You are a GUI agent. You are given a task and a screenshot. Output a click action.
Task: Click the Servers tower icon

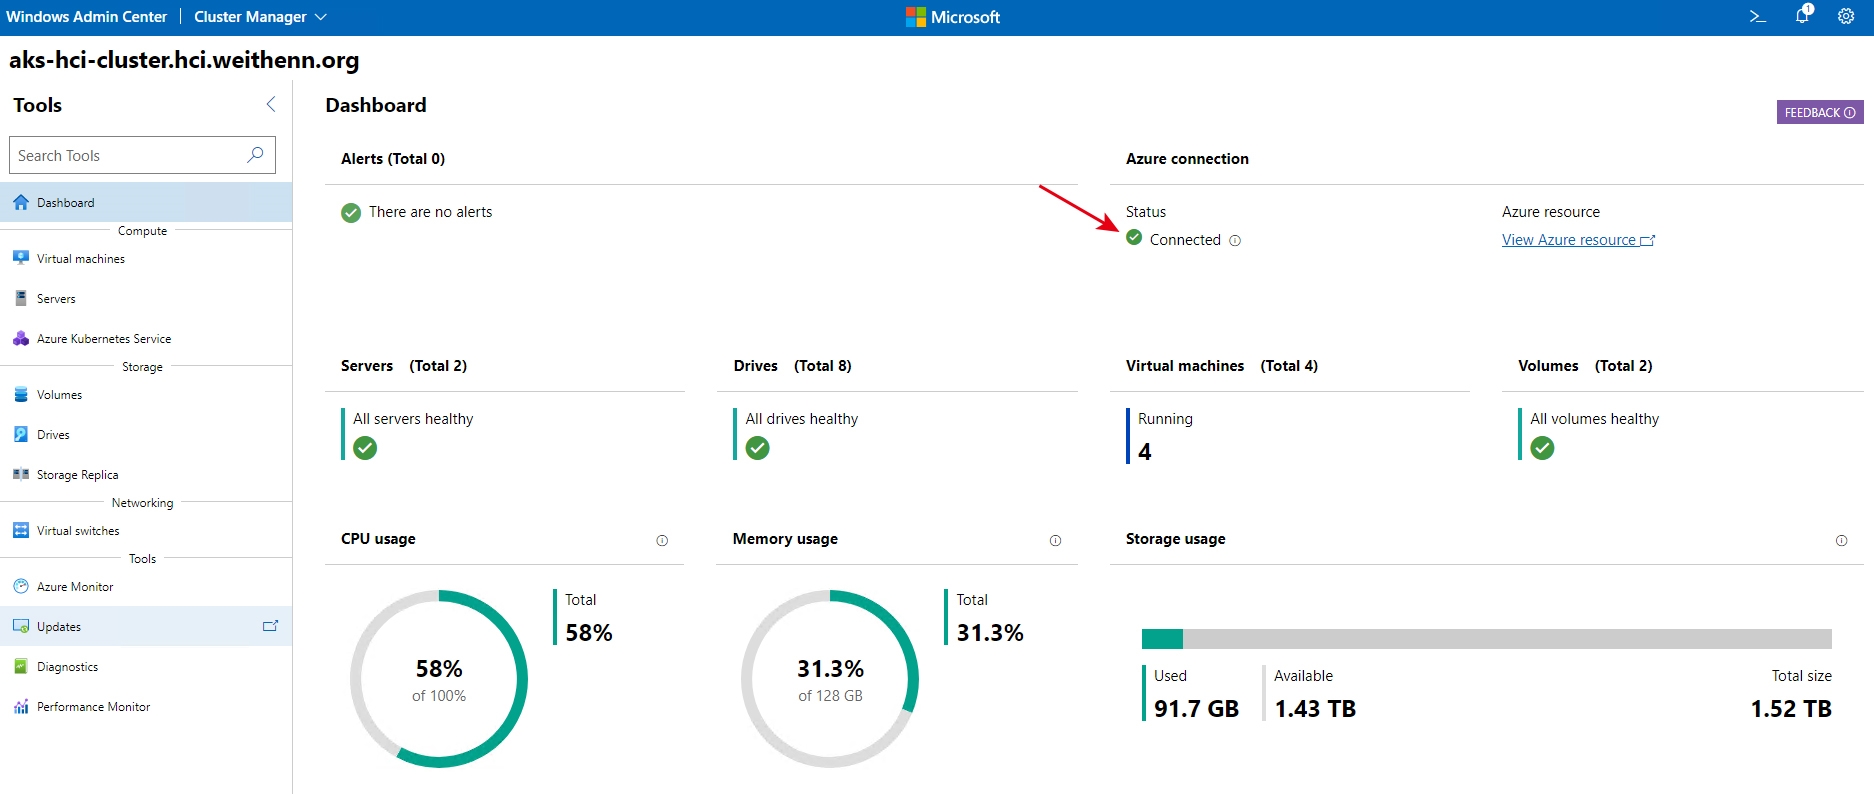[x=21, y=298]
